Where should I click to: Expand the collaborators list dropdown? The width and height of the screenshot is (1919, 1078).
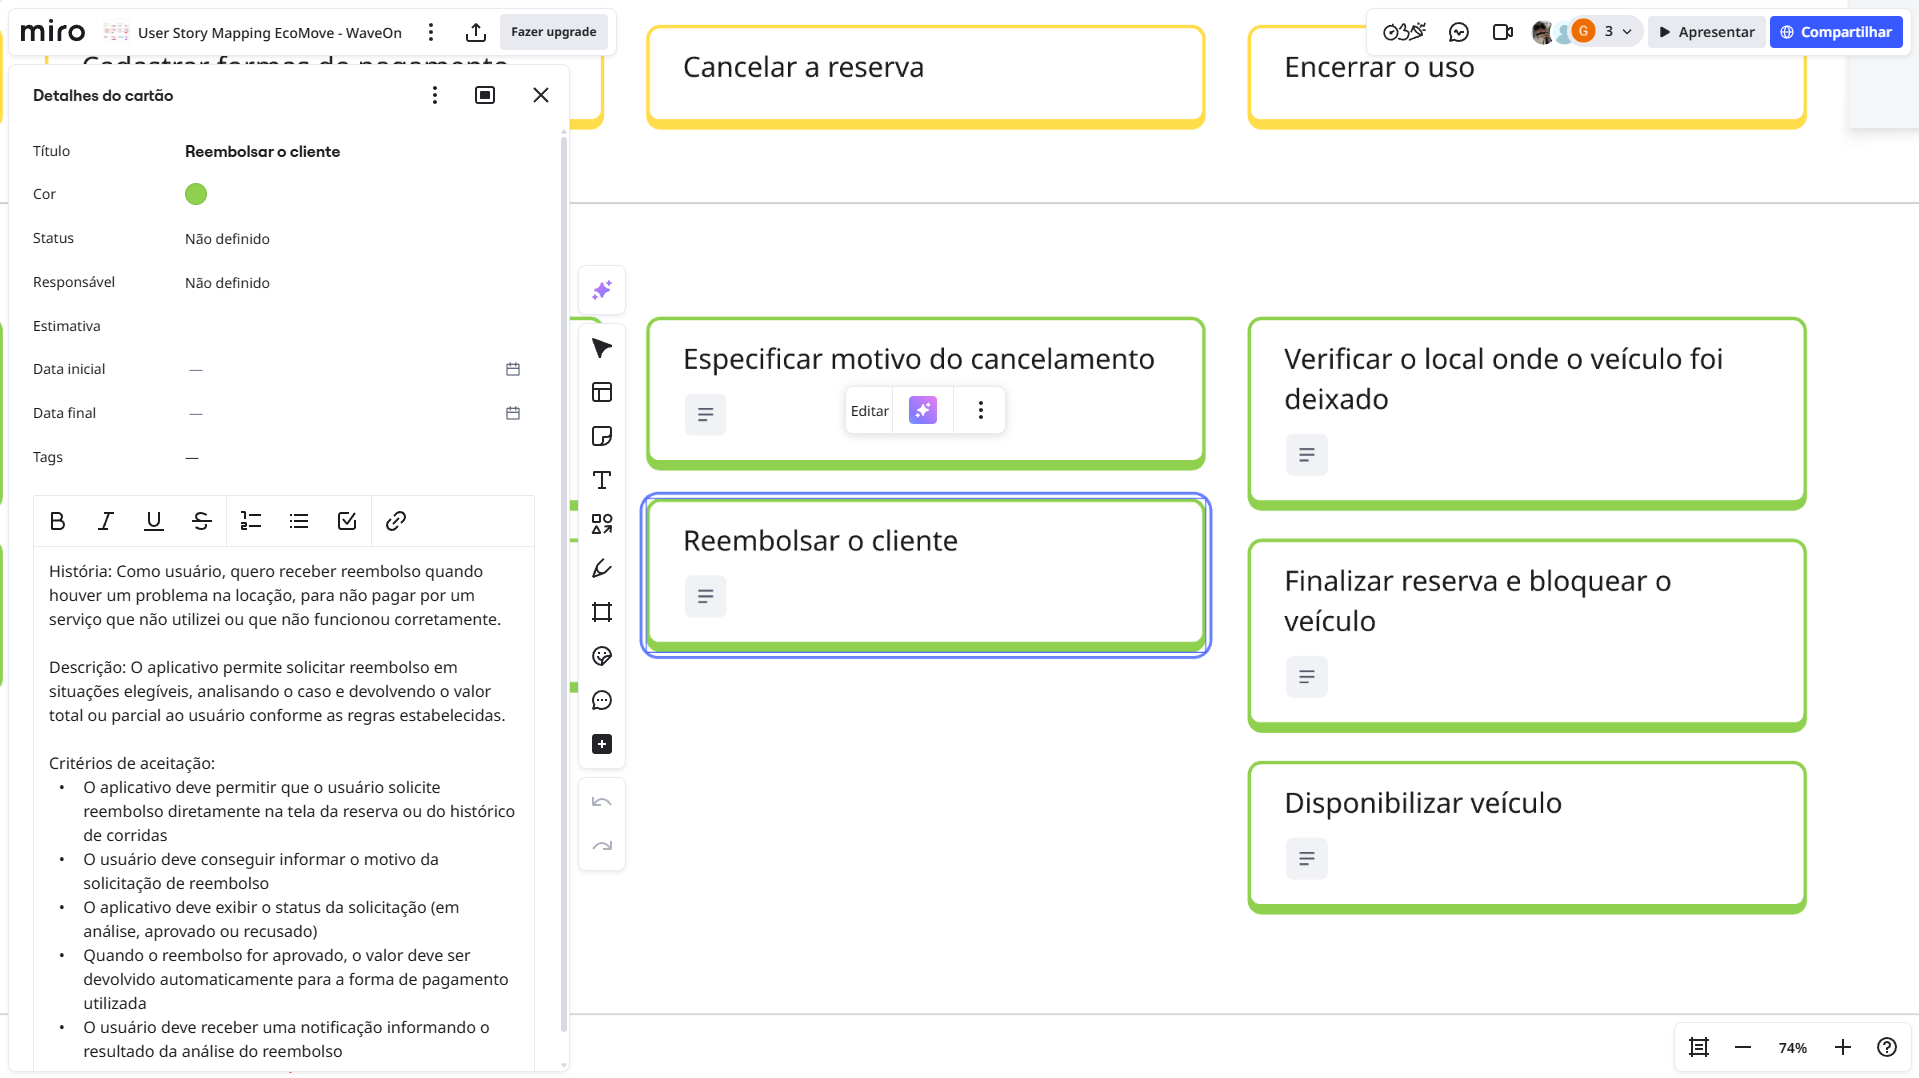click(x=1627, y=32)
